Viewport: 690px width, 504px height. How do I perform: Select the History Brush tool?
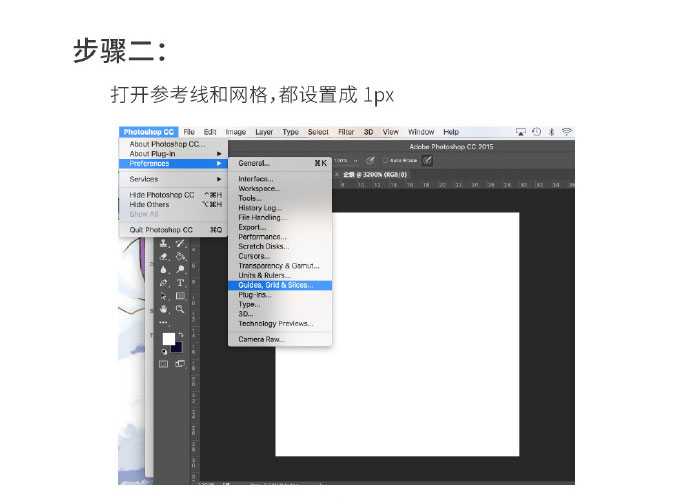pos(180,243)
